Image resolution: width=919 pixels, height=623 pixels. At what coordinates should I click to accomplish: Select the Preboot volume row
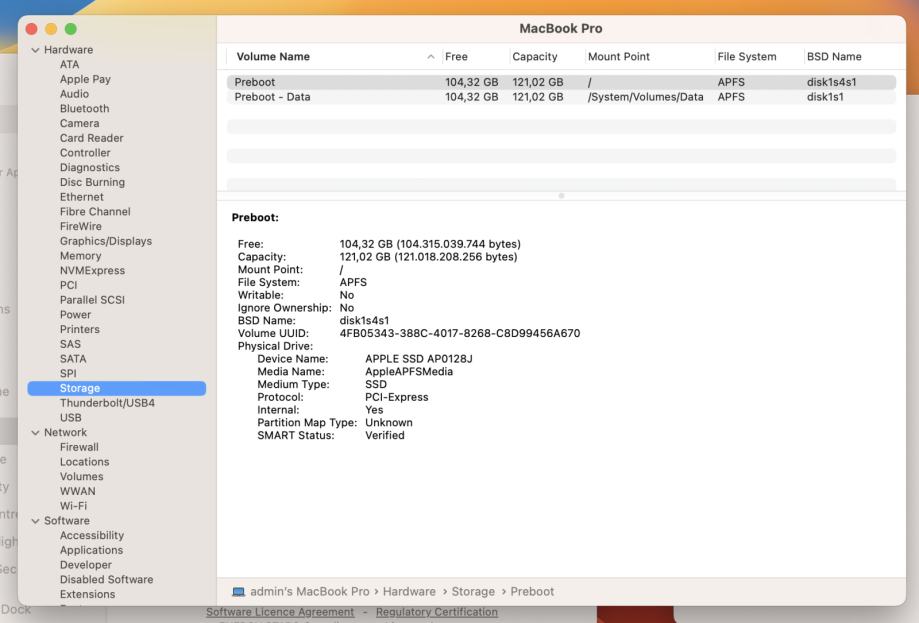coord(561,82)
